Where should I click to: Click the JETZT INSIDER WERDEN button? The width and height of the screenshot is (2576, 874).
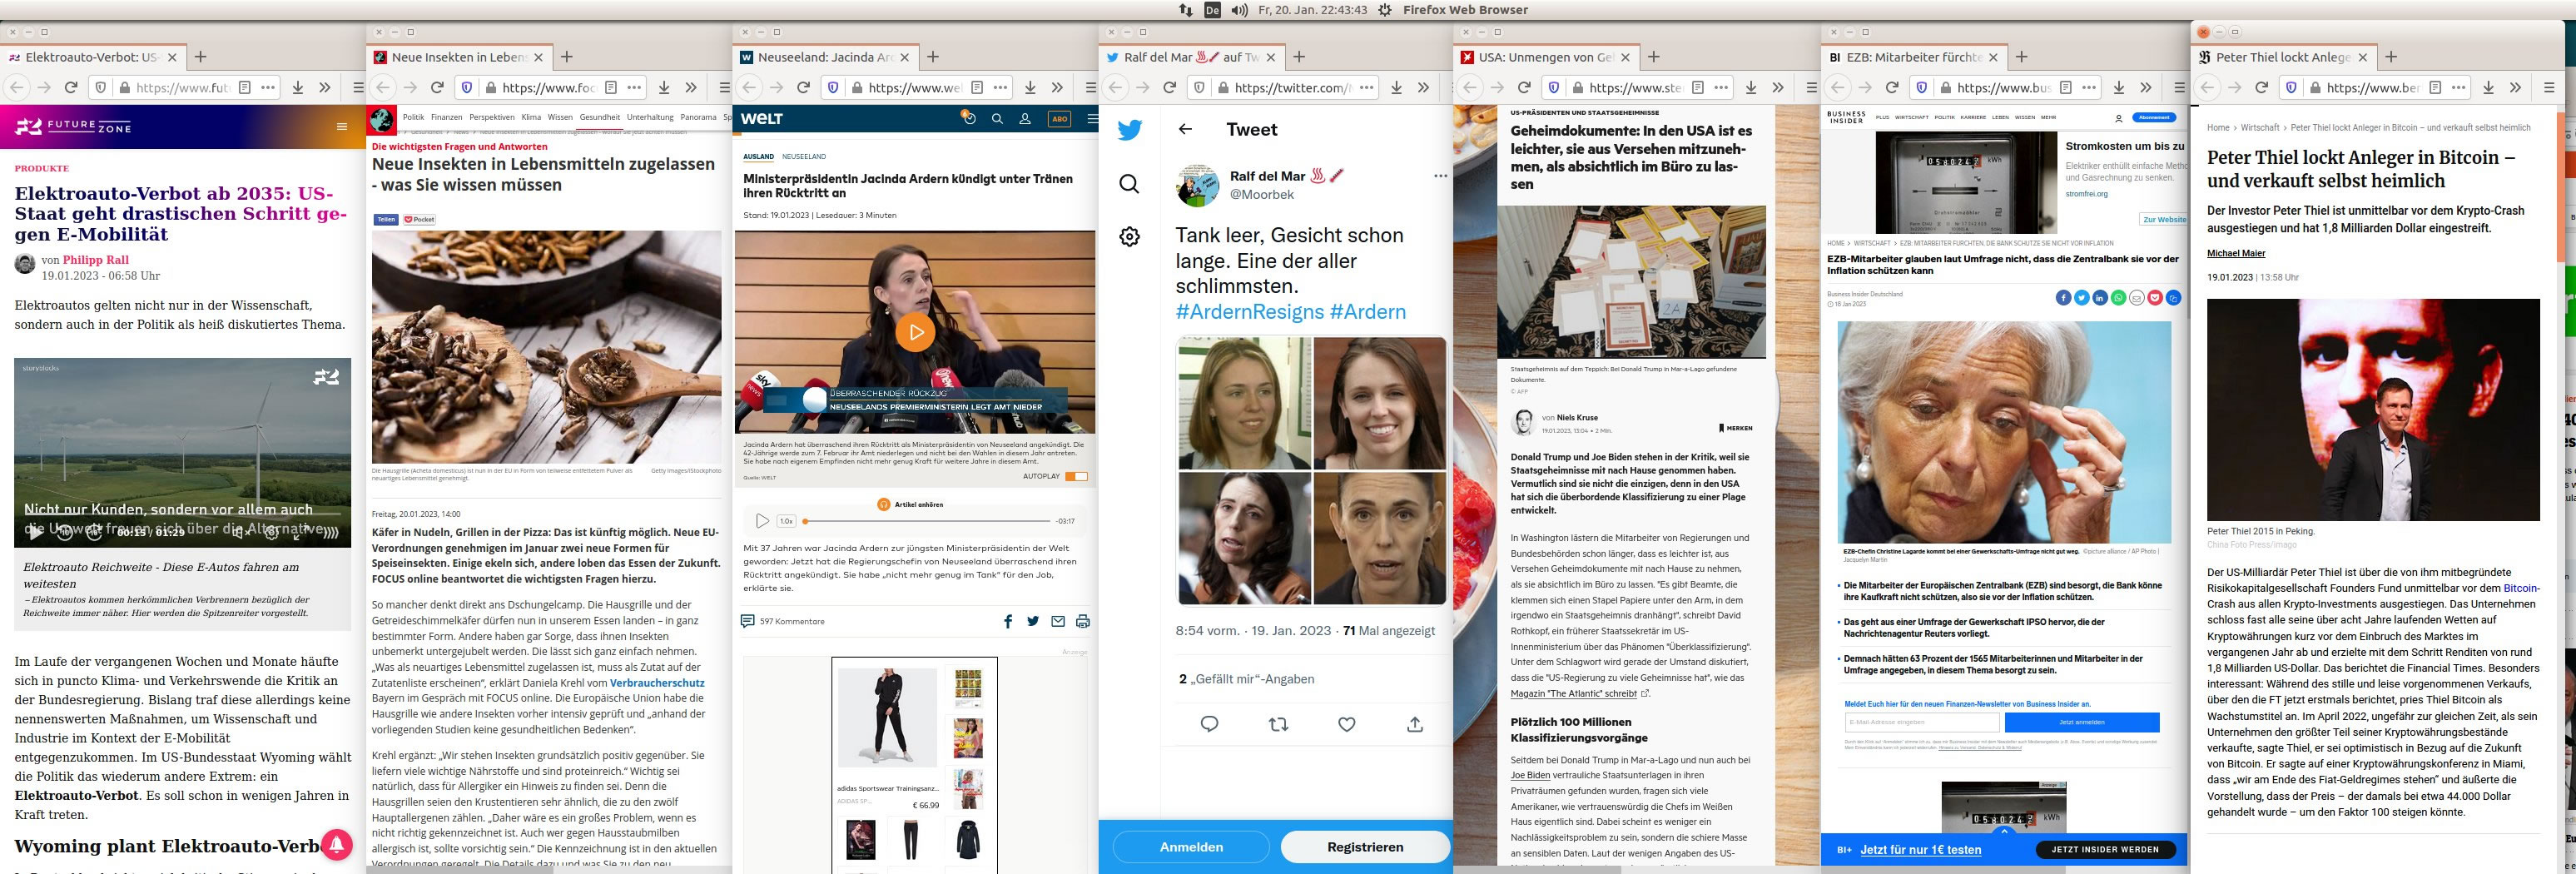click(x=2105, y=850)
